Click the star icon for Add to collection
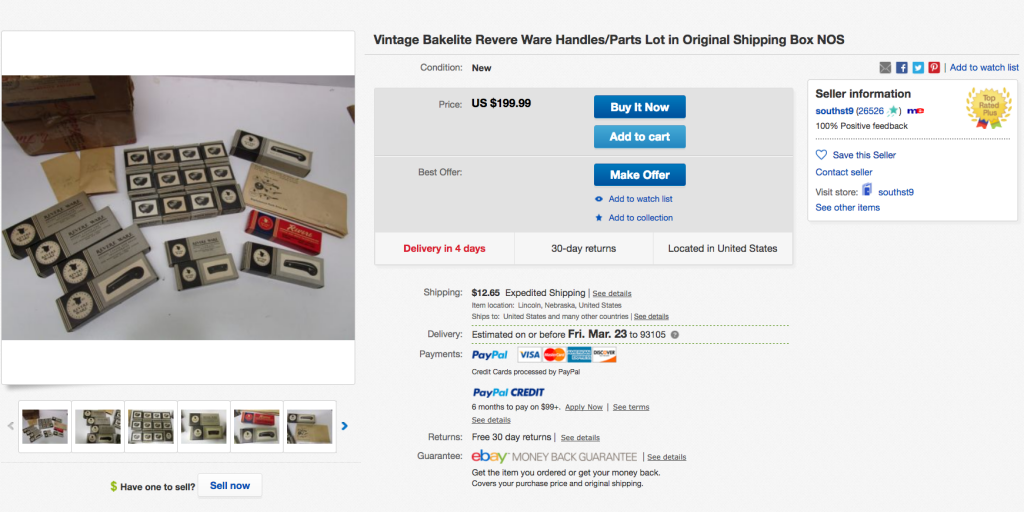 (x=599, y=218)
